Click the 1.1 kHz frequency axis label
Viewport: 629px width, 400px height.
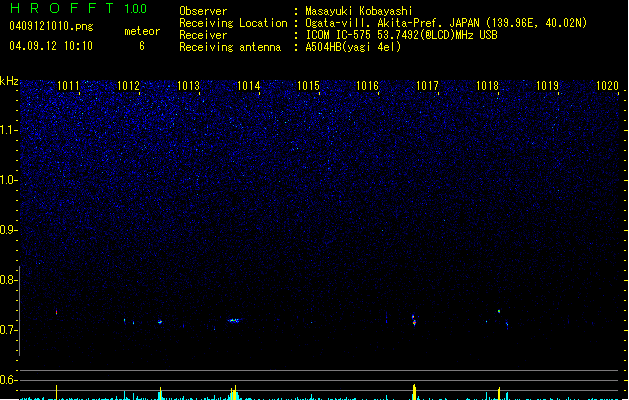pos(8,130)
